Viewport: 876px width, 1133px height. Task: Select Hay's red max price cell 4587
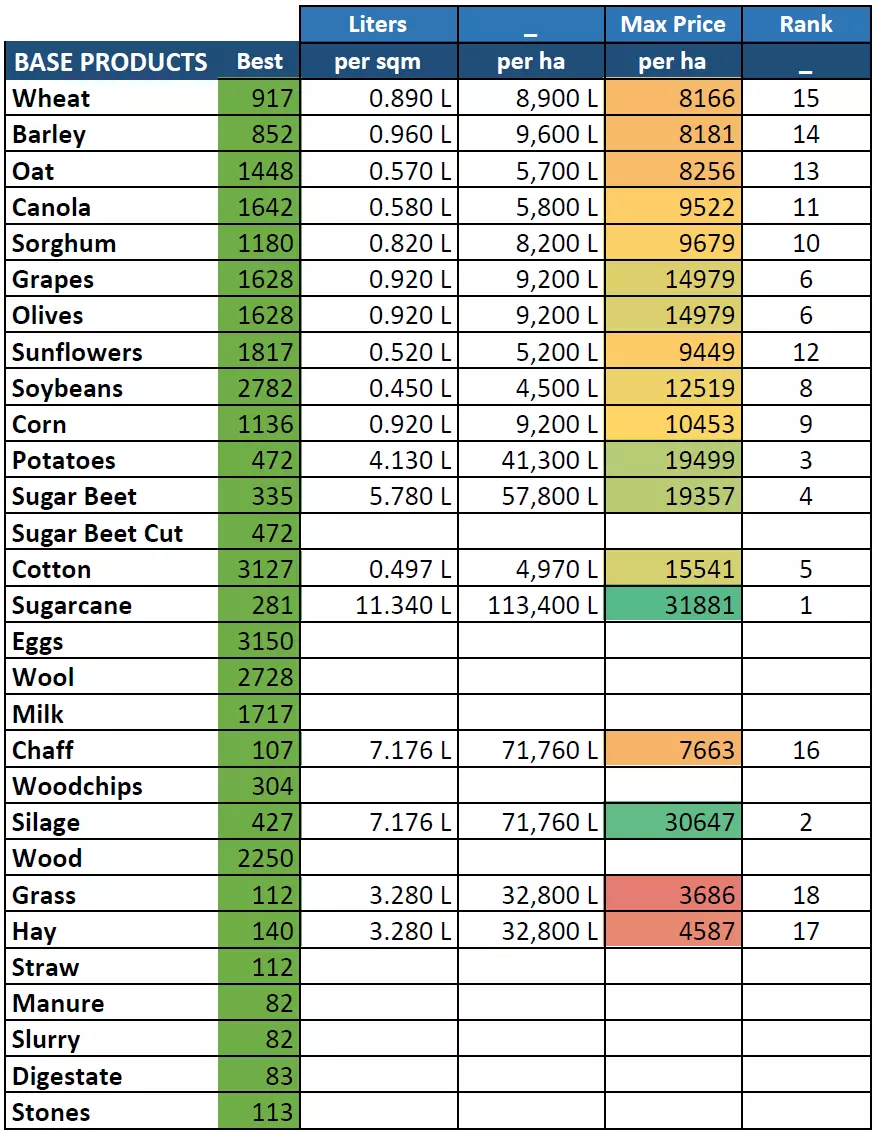pyautogui.click(x=673, y=932)
